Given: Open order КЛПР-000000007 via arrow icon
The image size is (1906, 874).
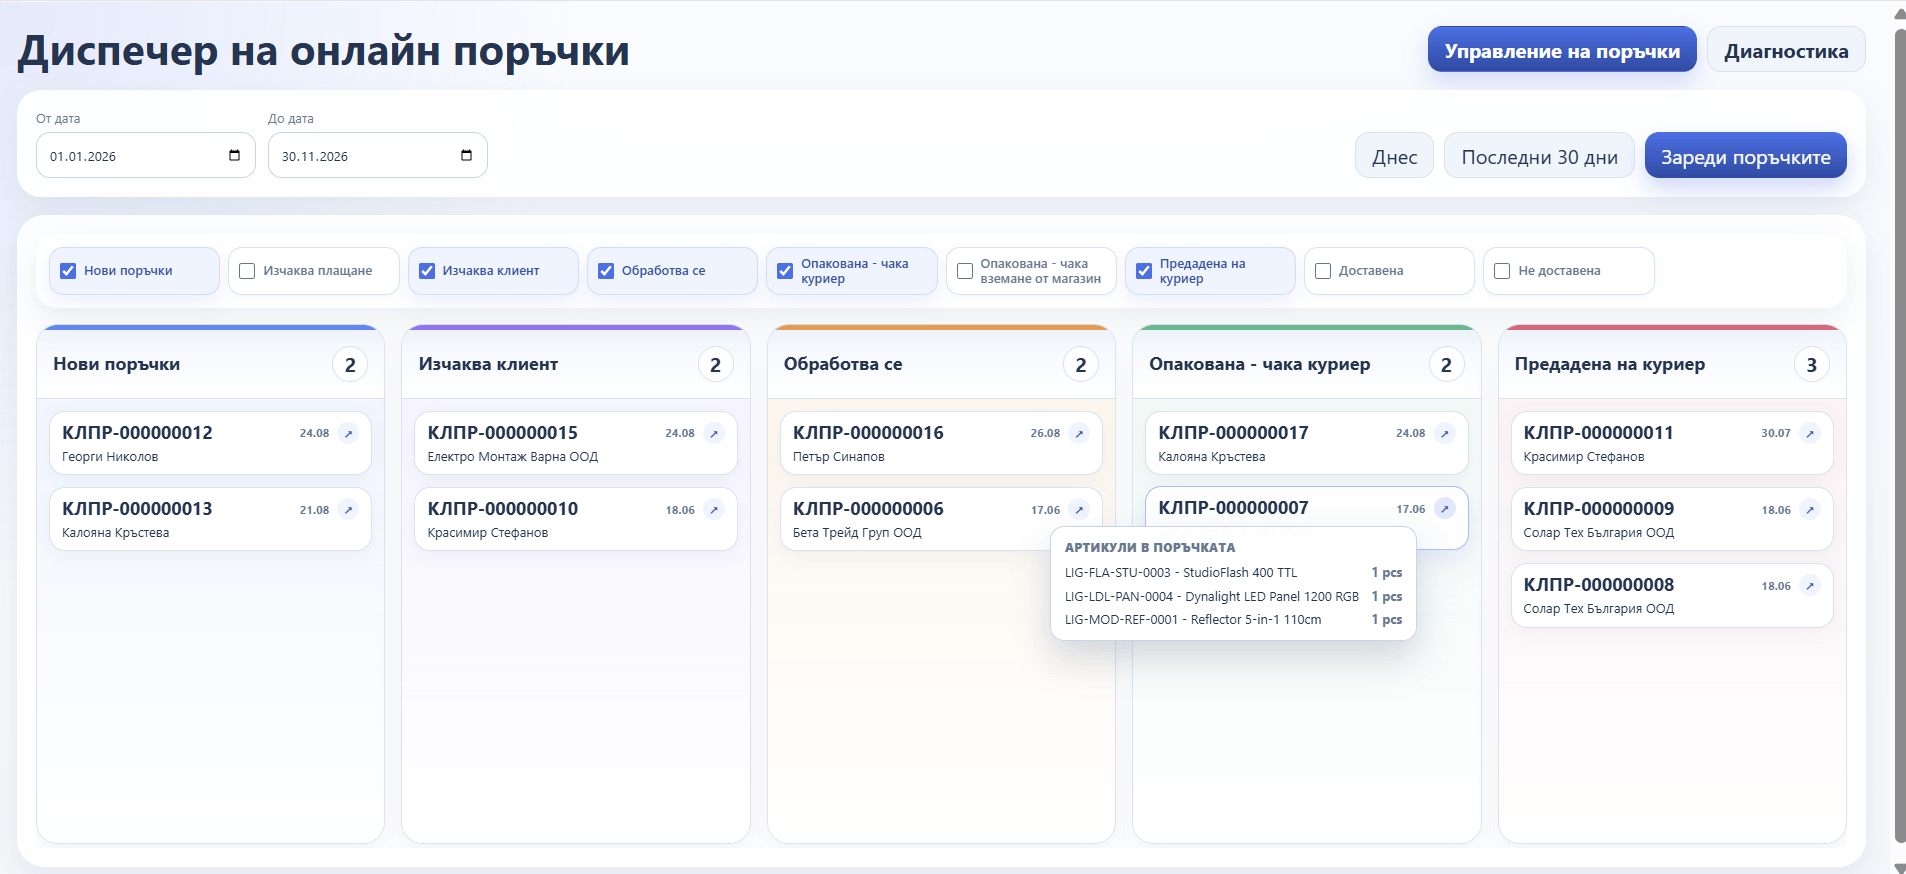Looking at the screenshot, I should coord(1445,509).
